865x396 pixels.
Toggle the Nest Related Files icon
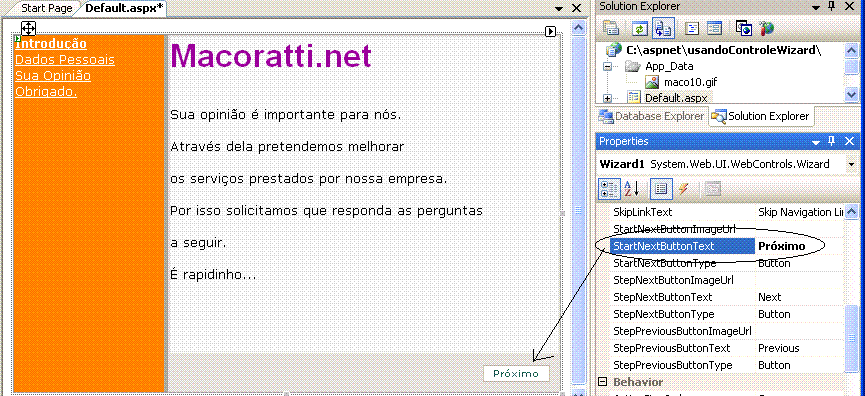tap(663, 28)
